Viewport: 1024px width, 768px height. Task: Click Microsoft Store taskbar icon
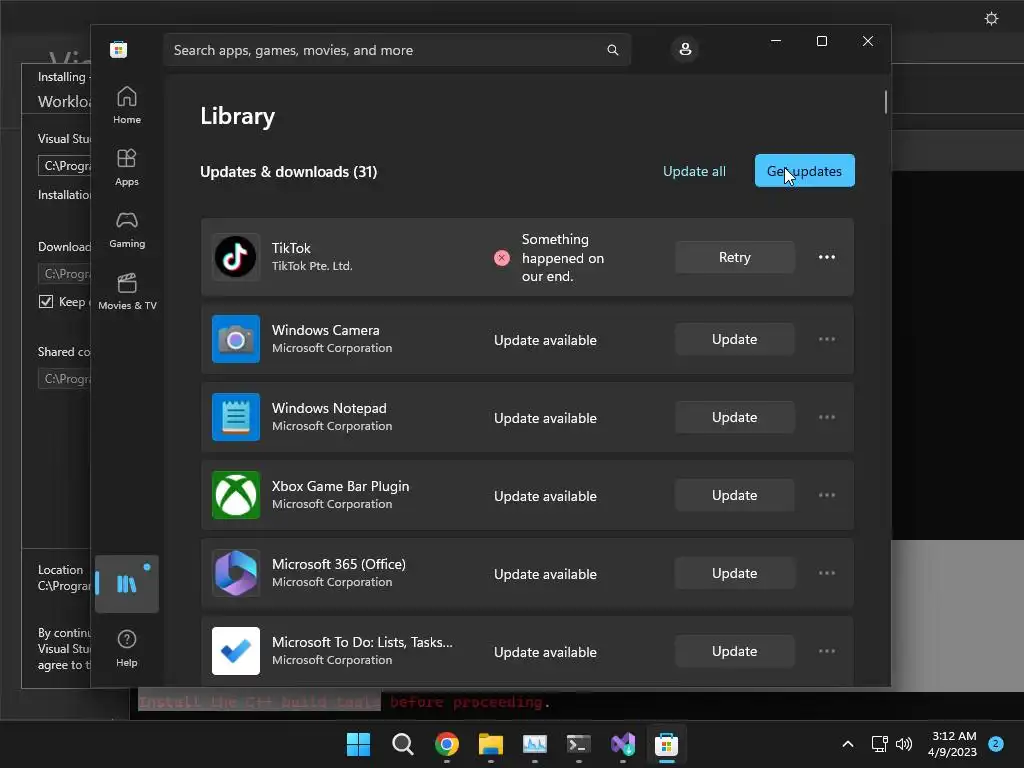click(x=666, y=744)
